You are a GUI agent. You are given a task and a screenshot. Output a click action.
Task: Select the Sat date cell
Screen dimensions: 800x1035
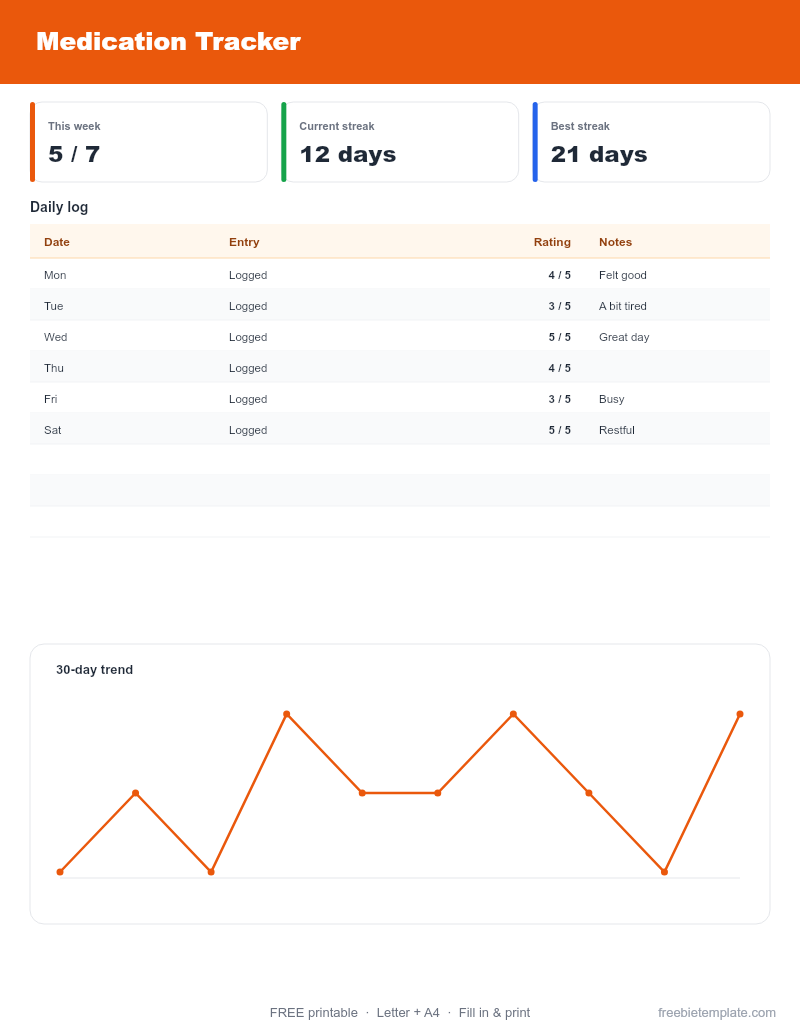point(53,430)
